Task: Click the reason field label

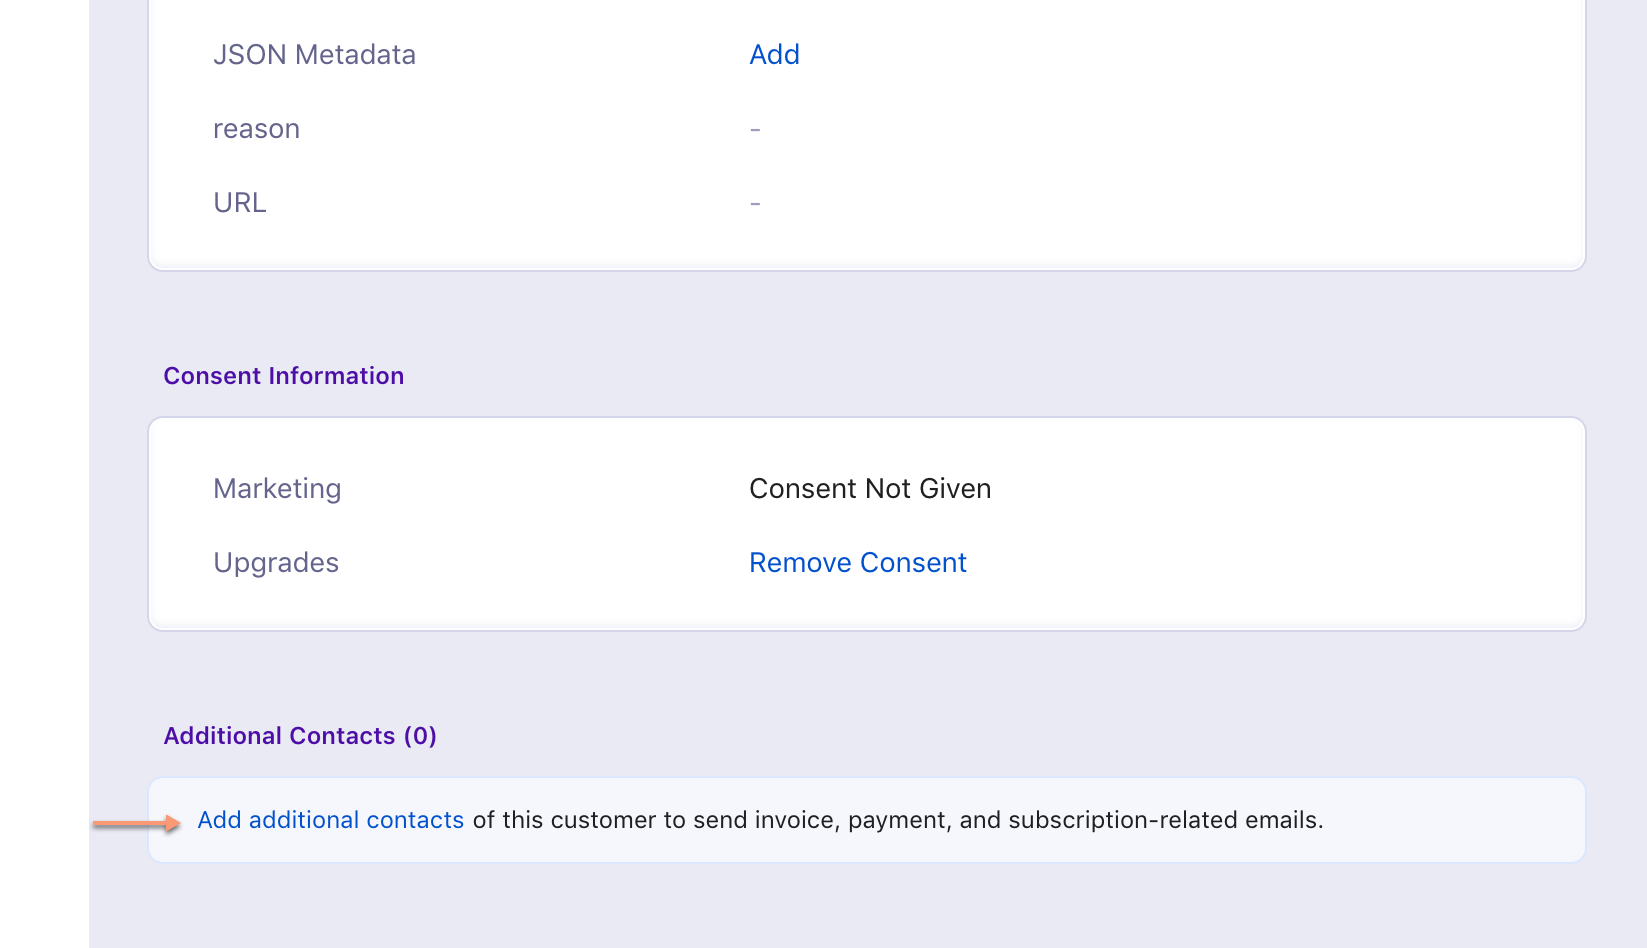Action: [256, 129]
